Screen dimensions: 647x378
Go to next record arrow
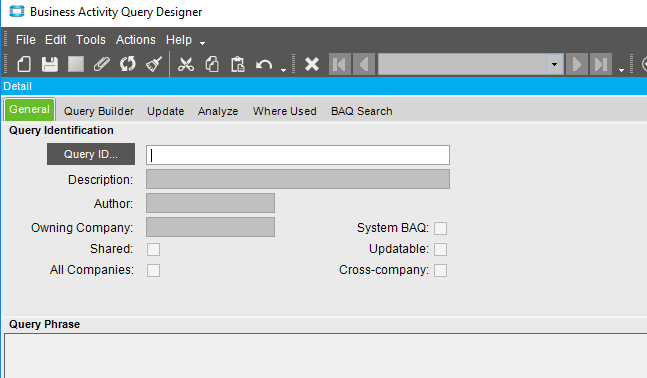point(576,64)
